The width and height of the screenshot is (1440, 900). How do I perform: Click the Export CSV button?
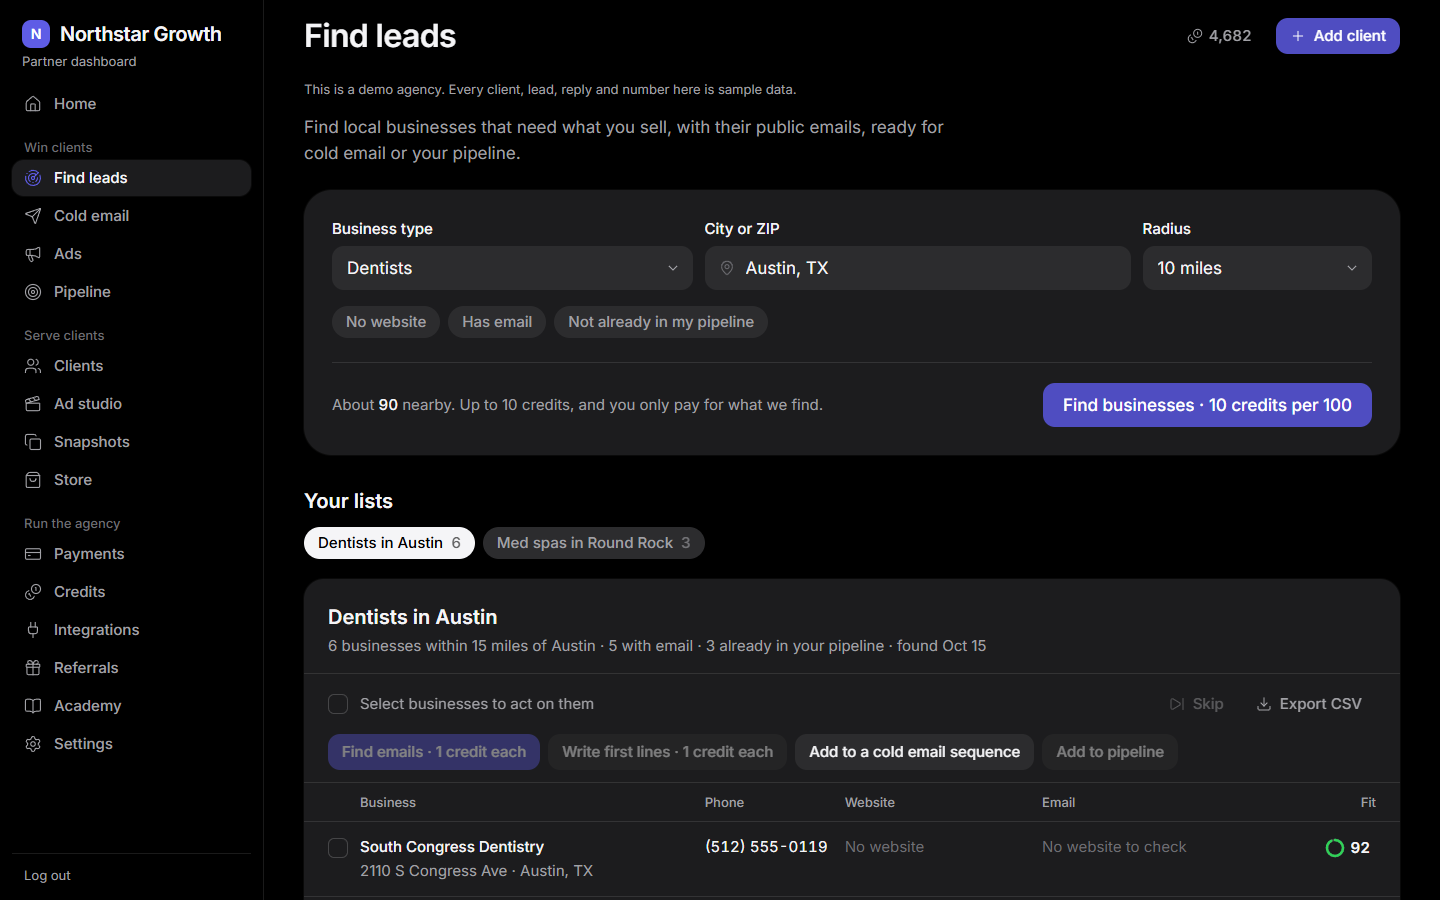pyautogui.click(x=1309, y=704)
